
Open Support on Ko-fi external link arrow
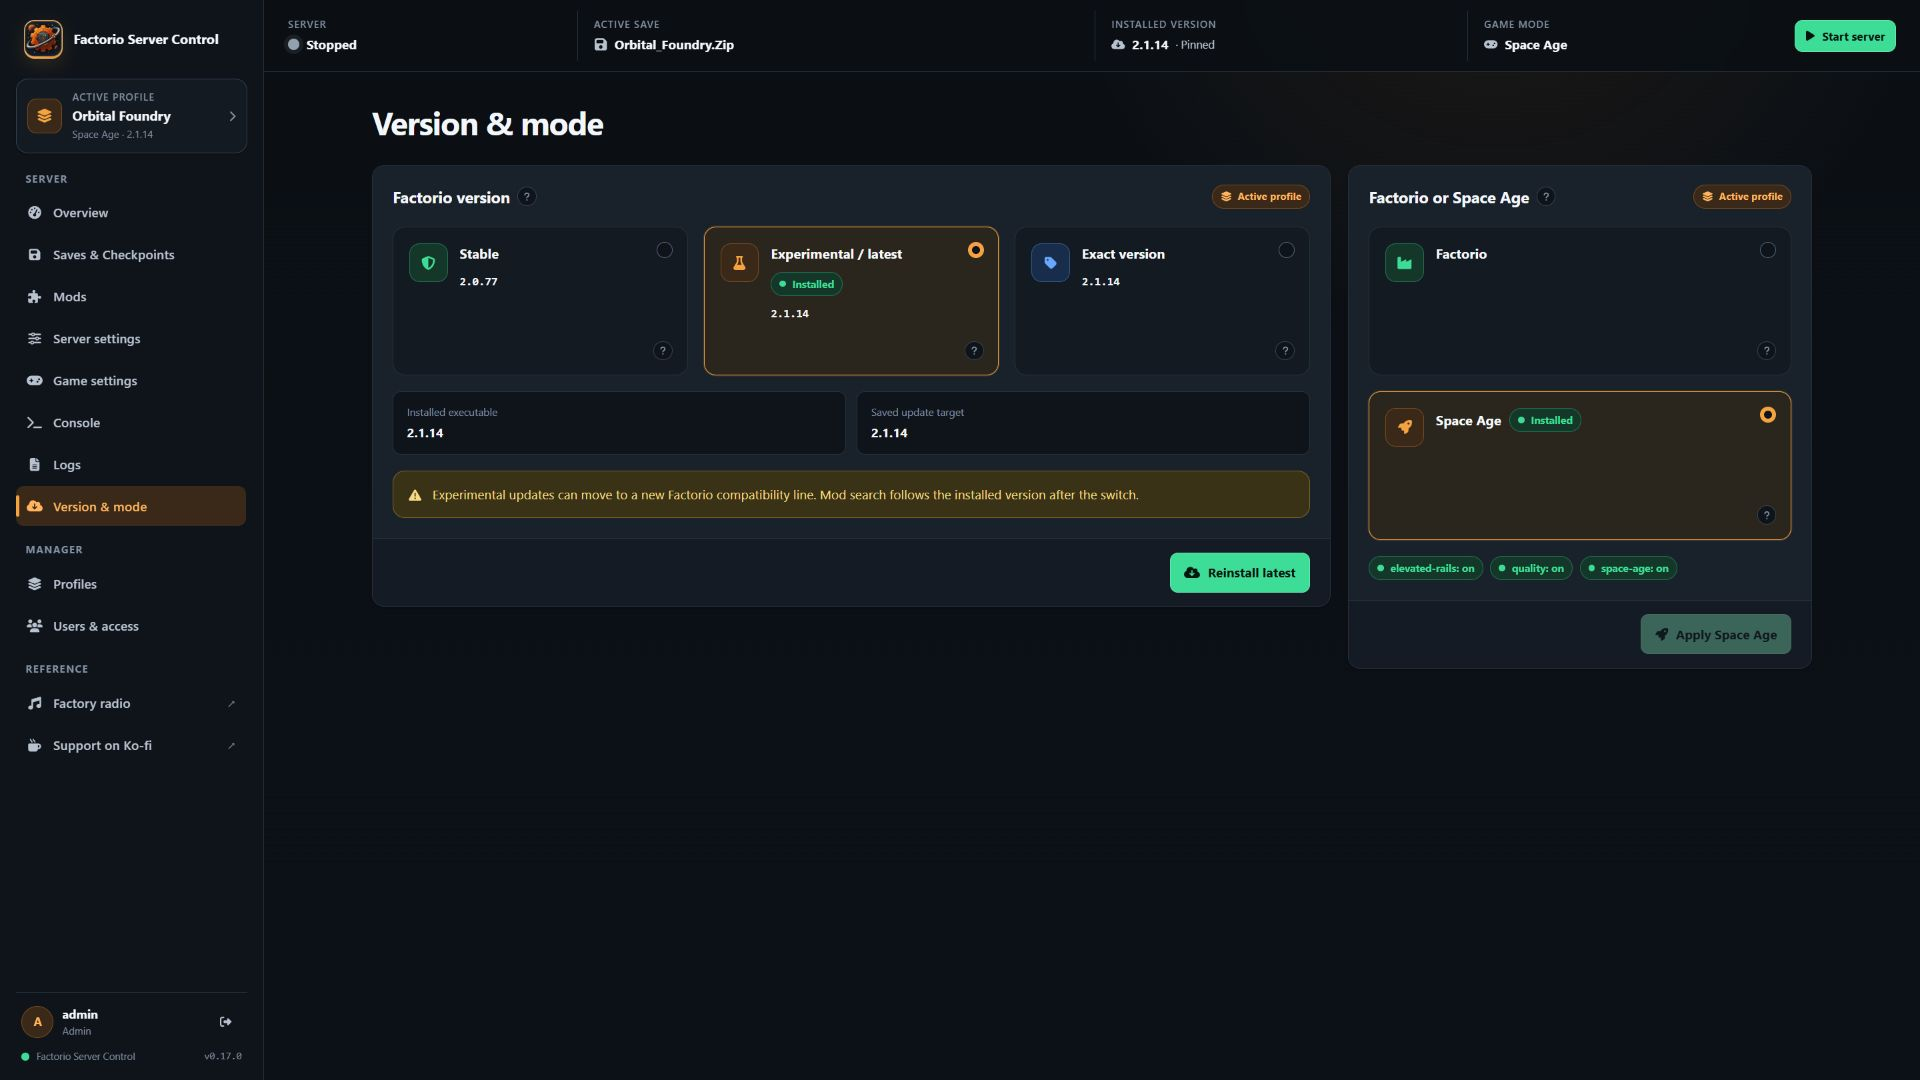pyautogui.click(x=232, y=746)
